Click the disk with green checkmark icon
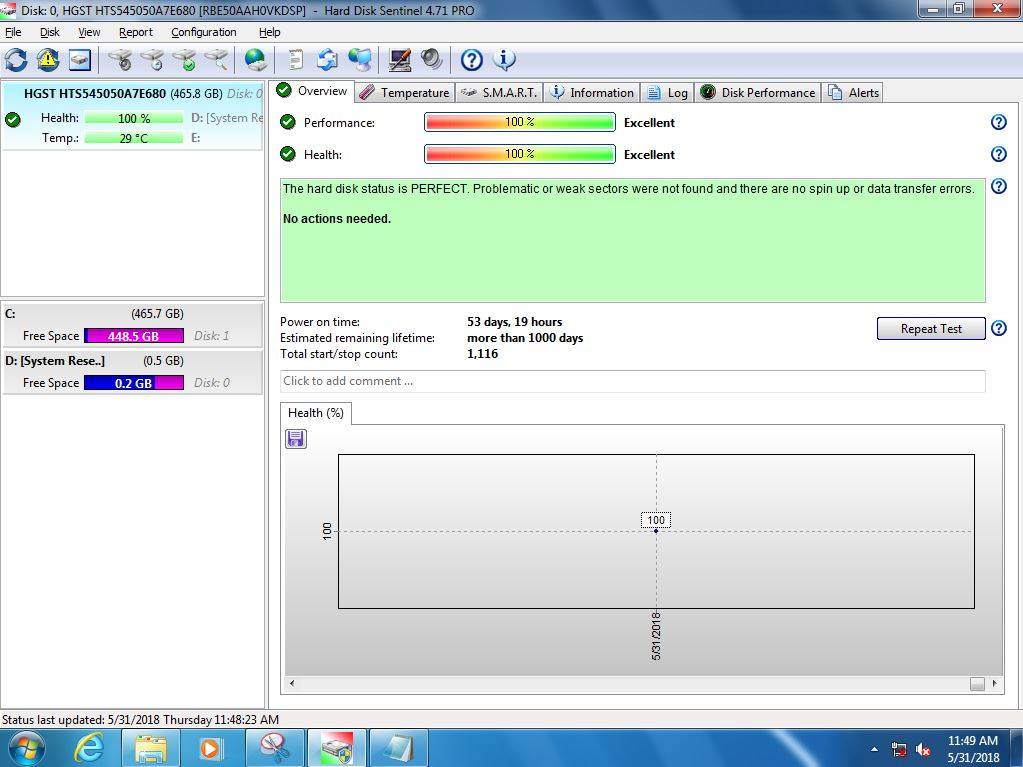The height and width of the screenshot is (767, 1023). click(185, 60)
